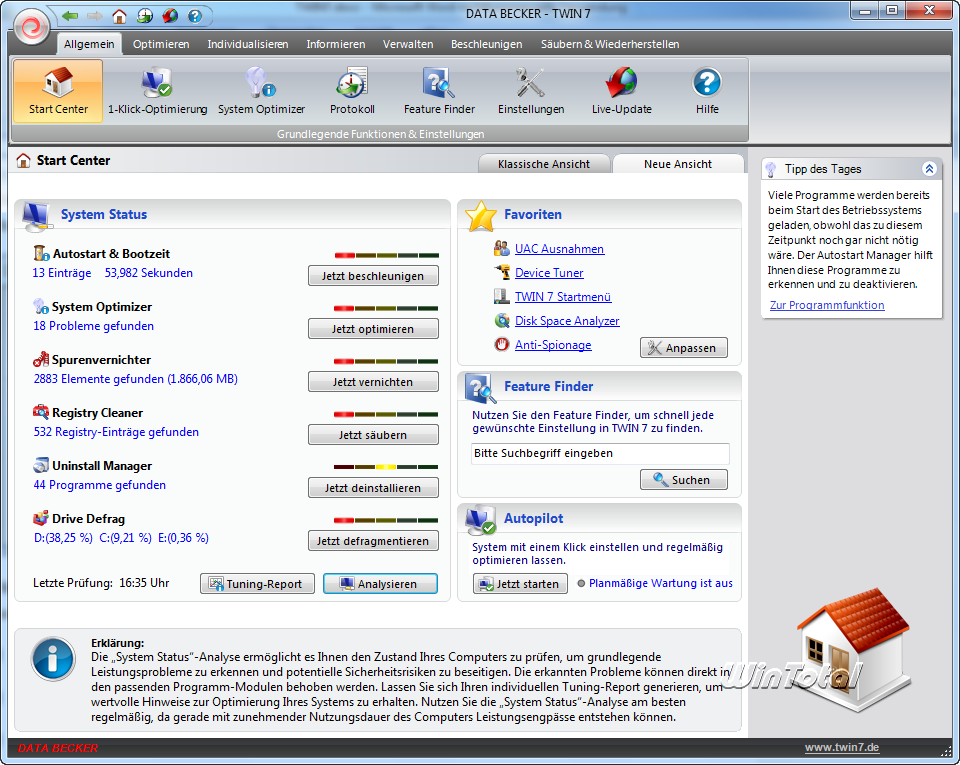Switch to the Allgemein ribbon tab
This screenshot has height=765, width=960.
pyautogui.click(x=89, y=44)
